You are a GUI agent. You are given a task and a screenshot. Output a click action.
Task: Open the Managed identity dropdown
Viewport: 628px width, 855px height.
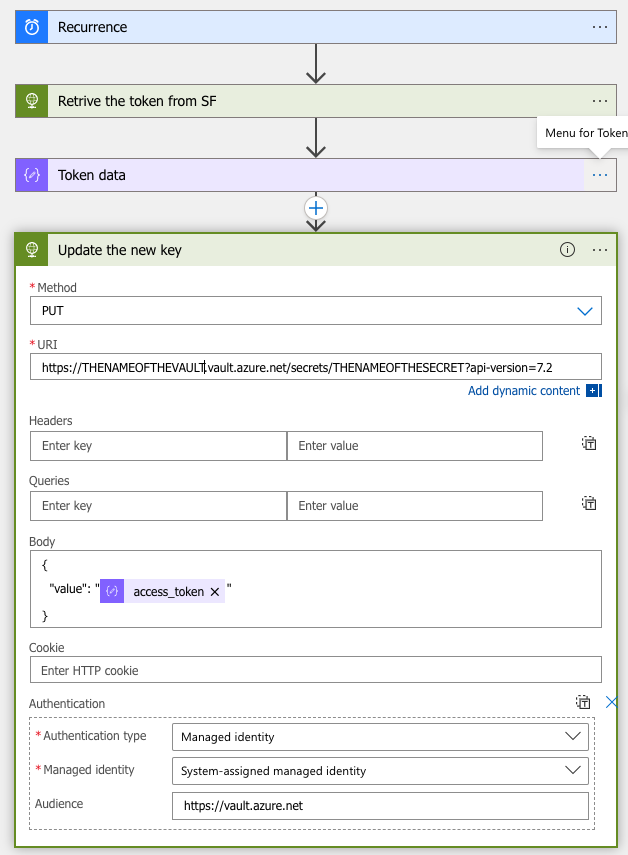573,770
